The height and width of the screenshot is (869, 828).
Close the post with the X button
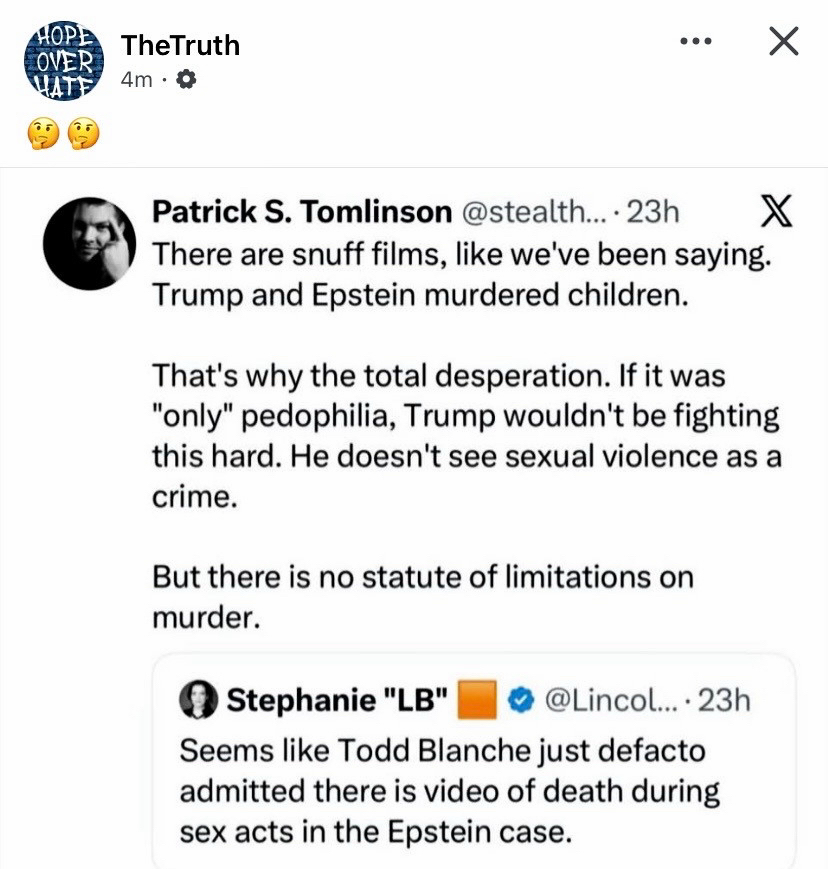(783, 41)
